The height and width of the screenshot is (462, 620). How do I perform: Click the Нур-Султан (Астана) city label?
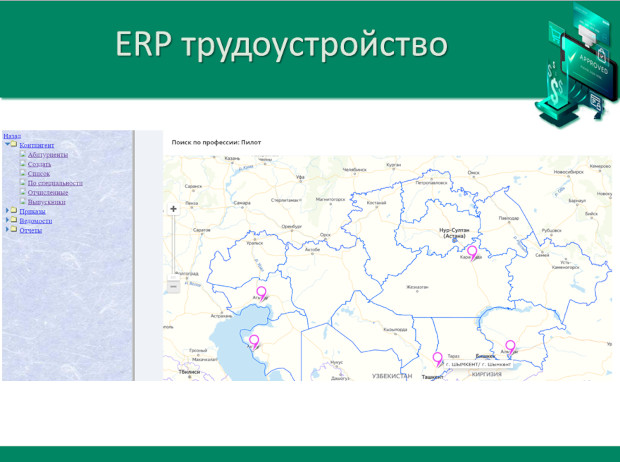click(x=454, y=233)
